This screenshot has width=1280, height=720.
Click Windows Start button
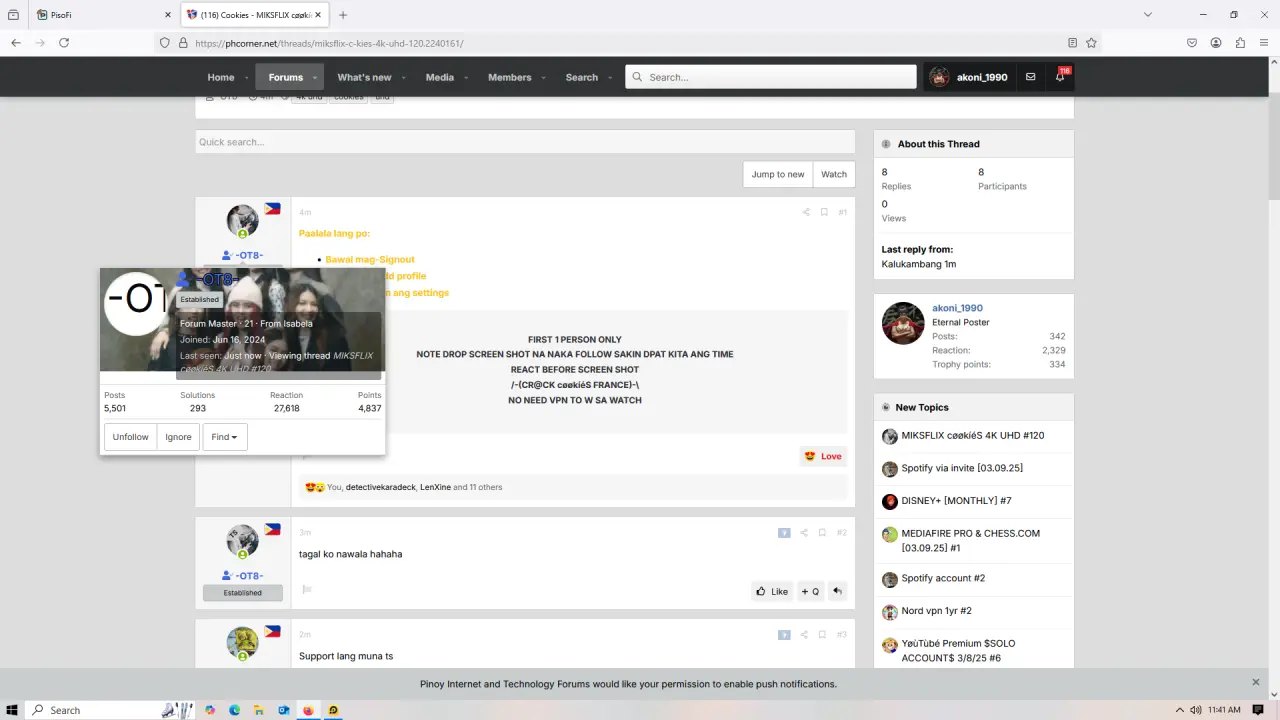pyautogui.click(x=12, y=710)
